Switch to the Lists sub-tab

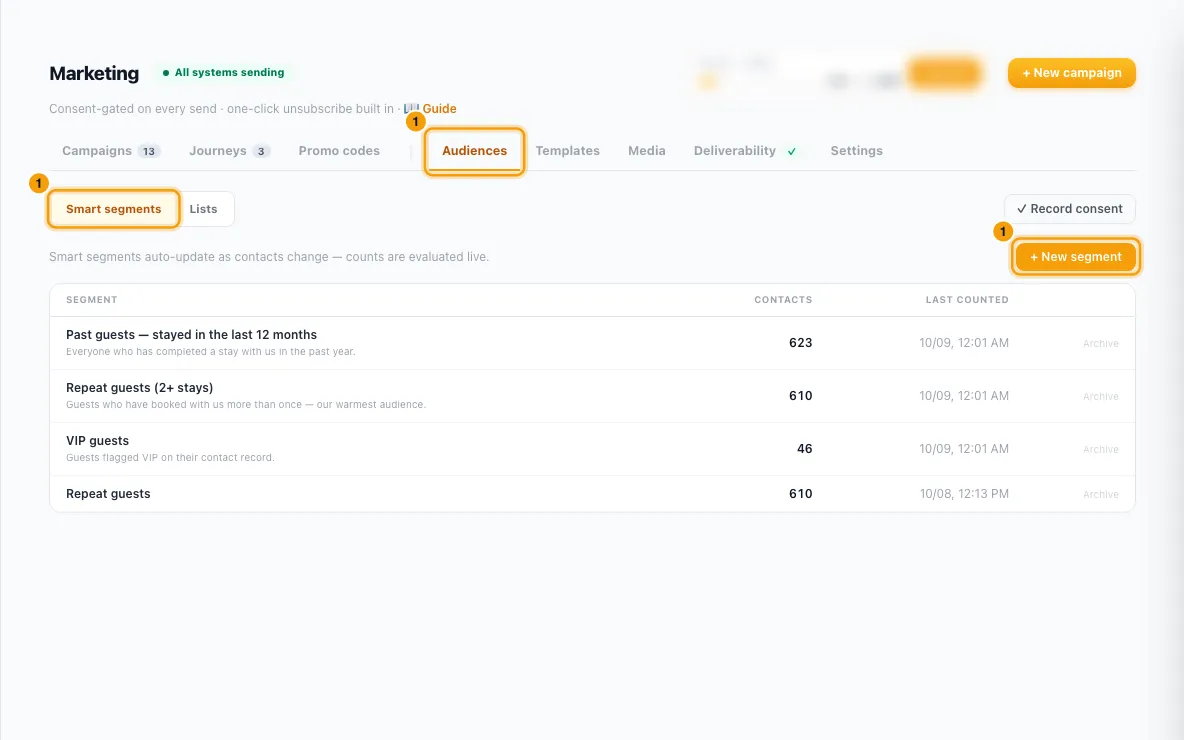[x=203, y=209]
